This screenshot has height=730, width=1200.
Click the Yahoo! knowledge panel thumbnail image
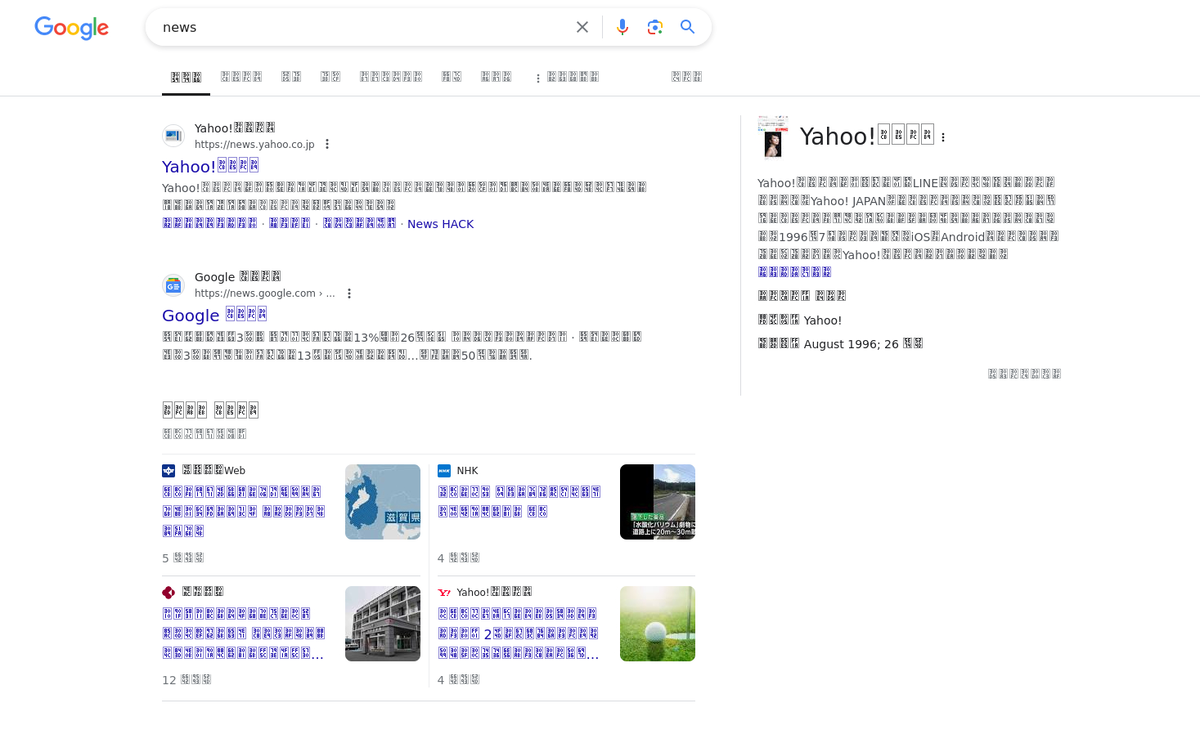pos(773,136)
